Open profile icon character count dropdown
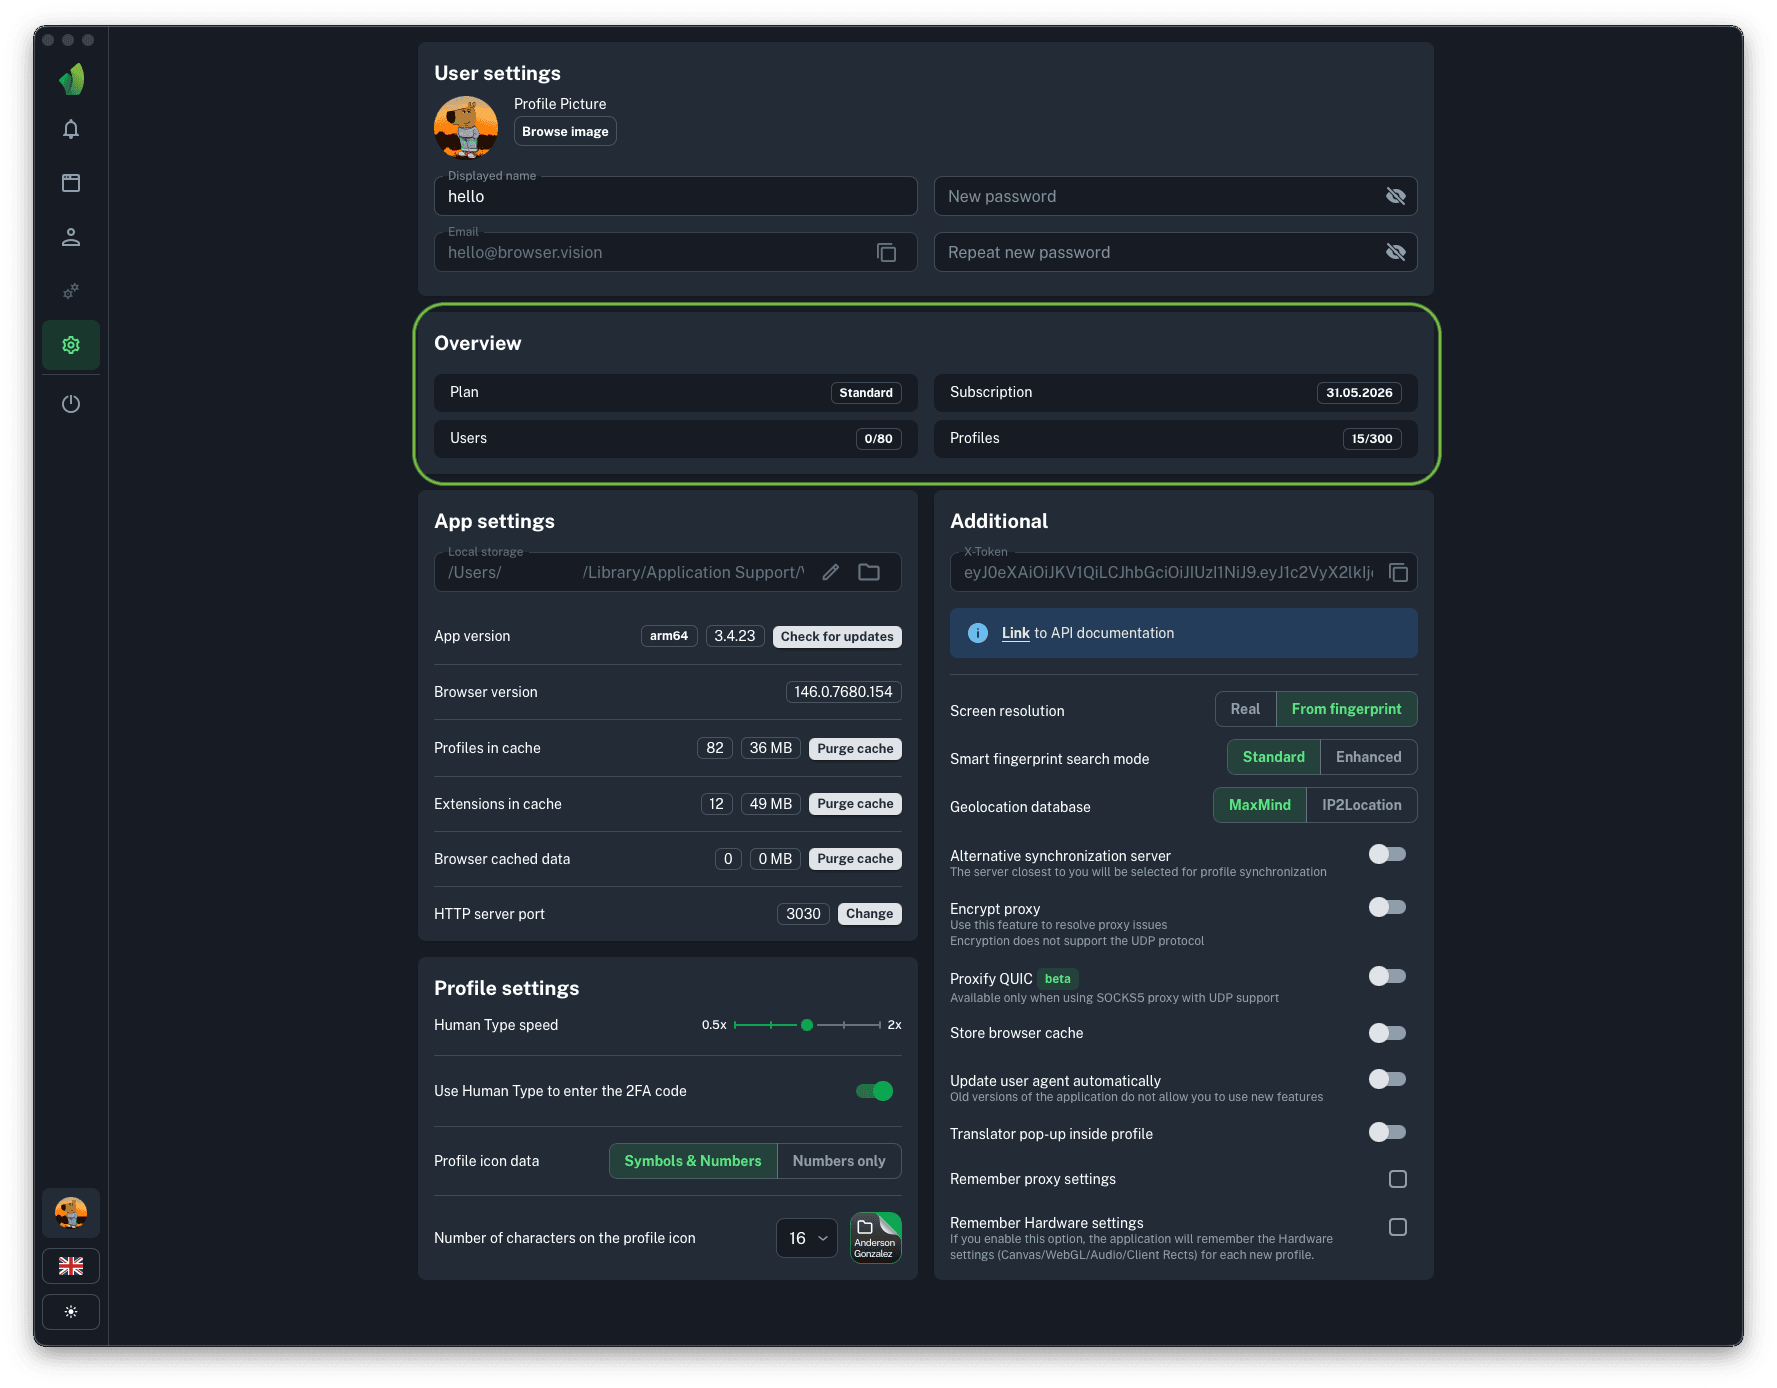Viewport: 1777px width, 1388px height. [807, 1238]
